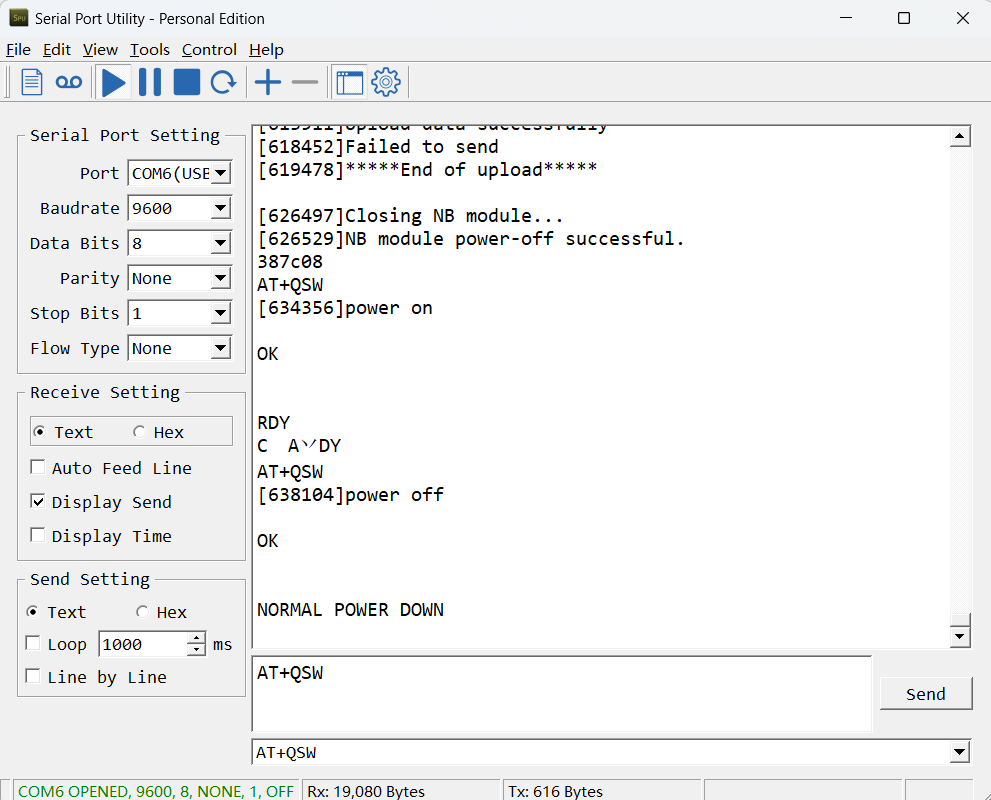
Task: Increase font size with plus icon
Action: [268, 82]
